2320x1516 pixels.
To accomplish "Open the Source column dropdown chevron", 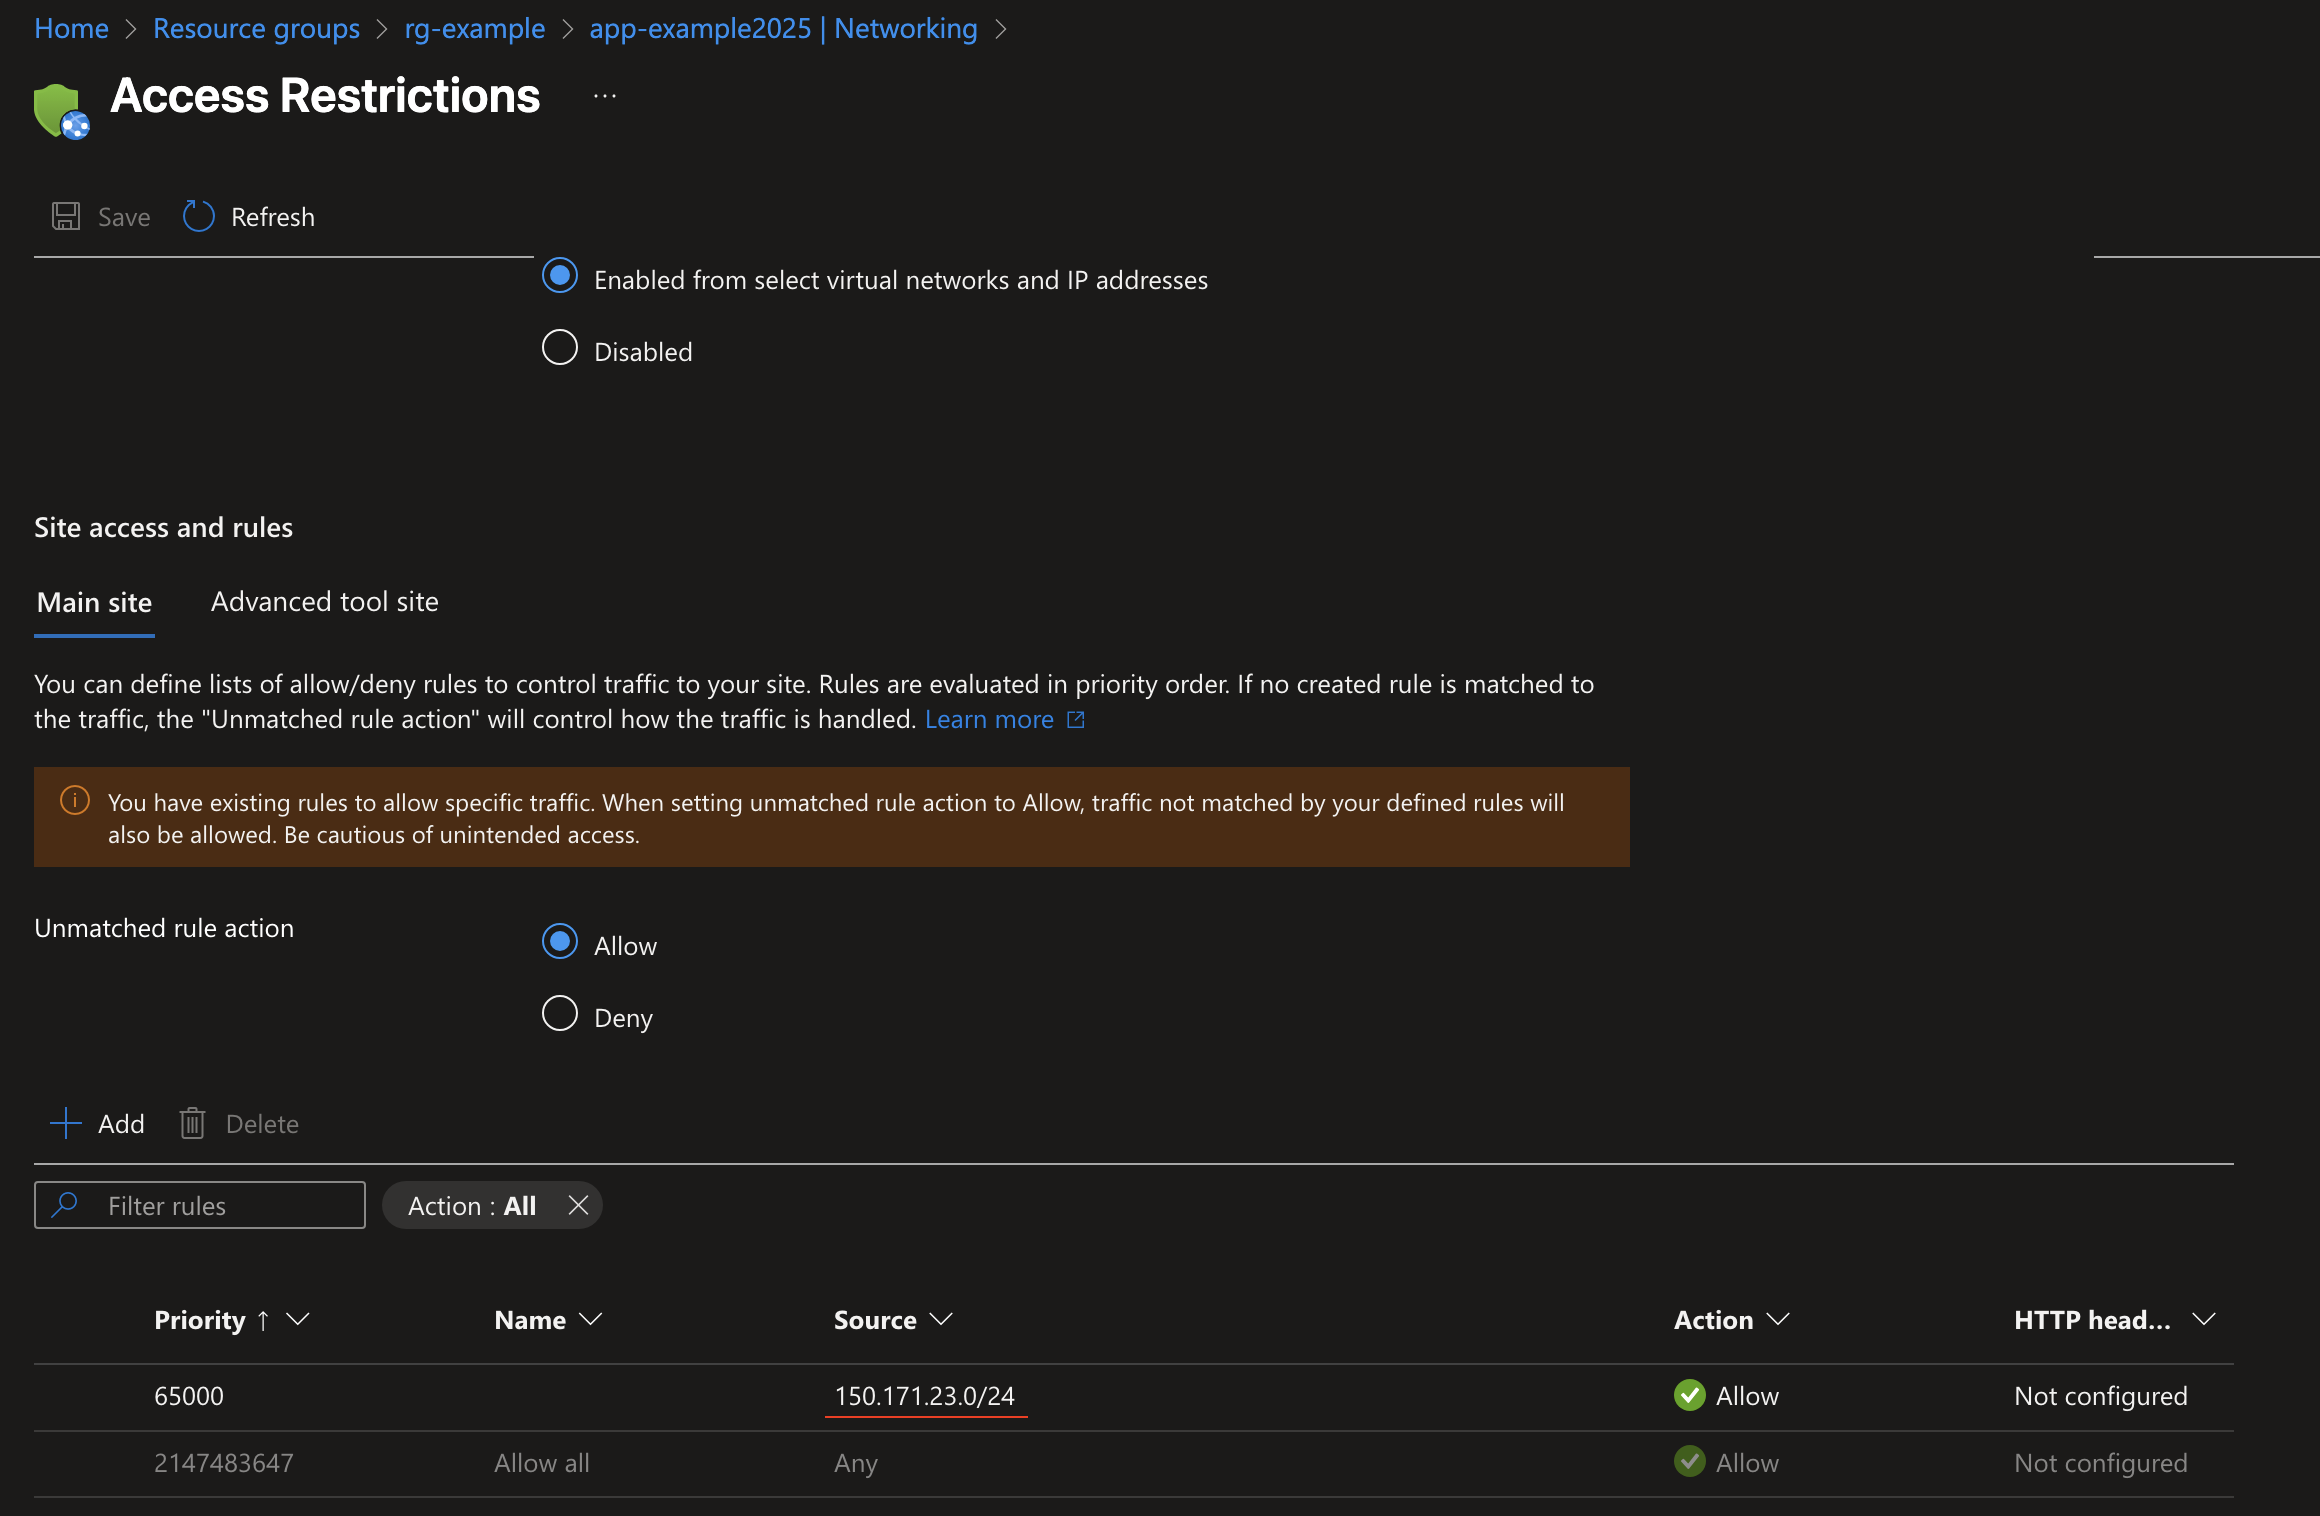I will point(941,1320).
